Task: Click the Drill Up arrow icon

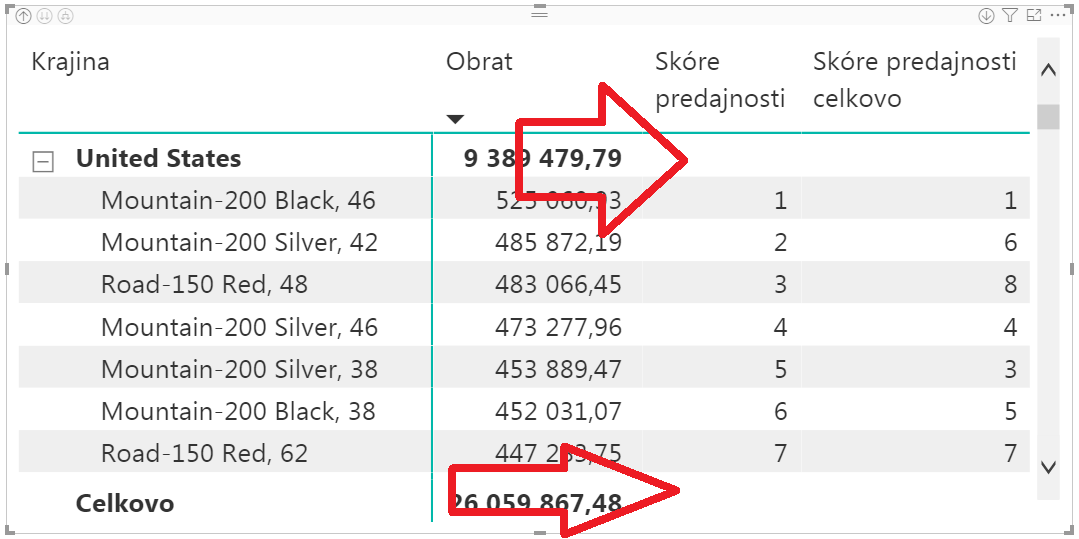Action: [24, 16]
